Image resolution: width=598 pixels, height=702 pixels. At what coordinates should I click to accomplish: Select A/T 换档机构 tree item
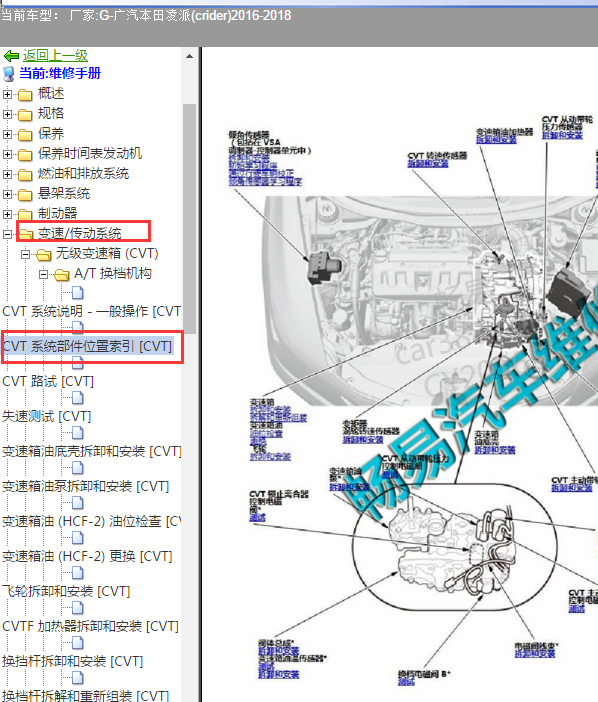(x=113, y=274)
